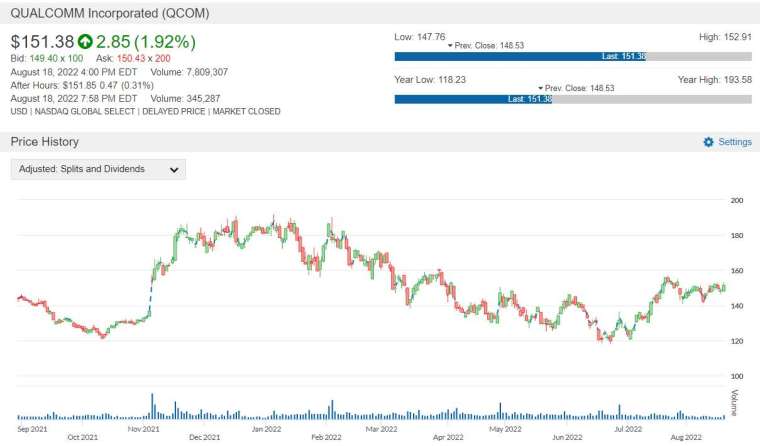Click the Jul 2022 date axis label
The image size is (760, 446).
click(628, 429)
